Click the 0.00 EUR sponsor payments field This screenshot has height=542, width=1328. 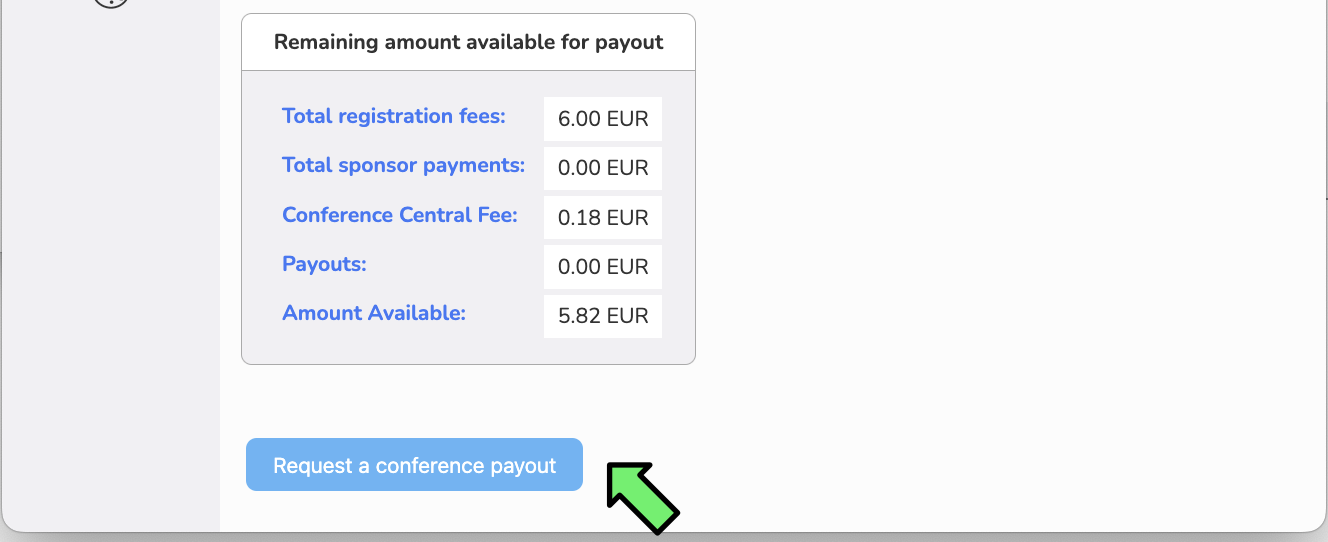(x=603, y=168)
